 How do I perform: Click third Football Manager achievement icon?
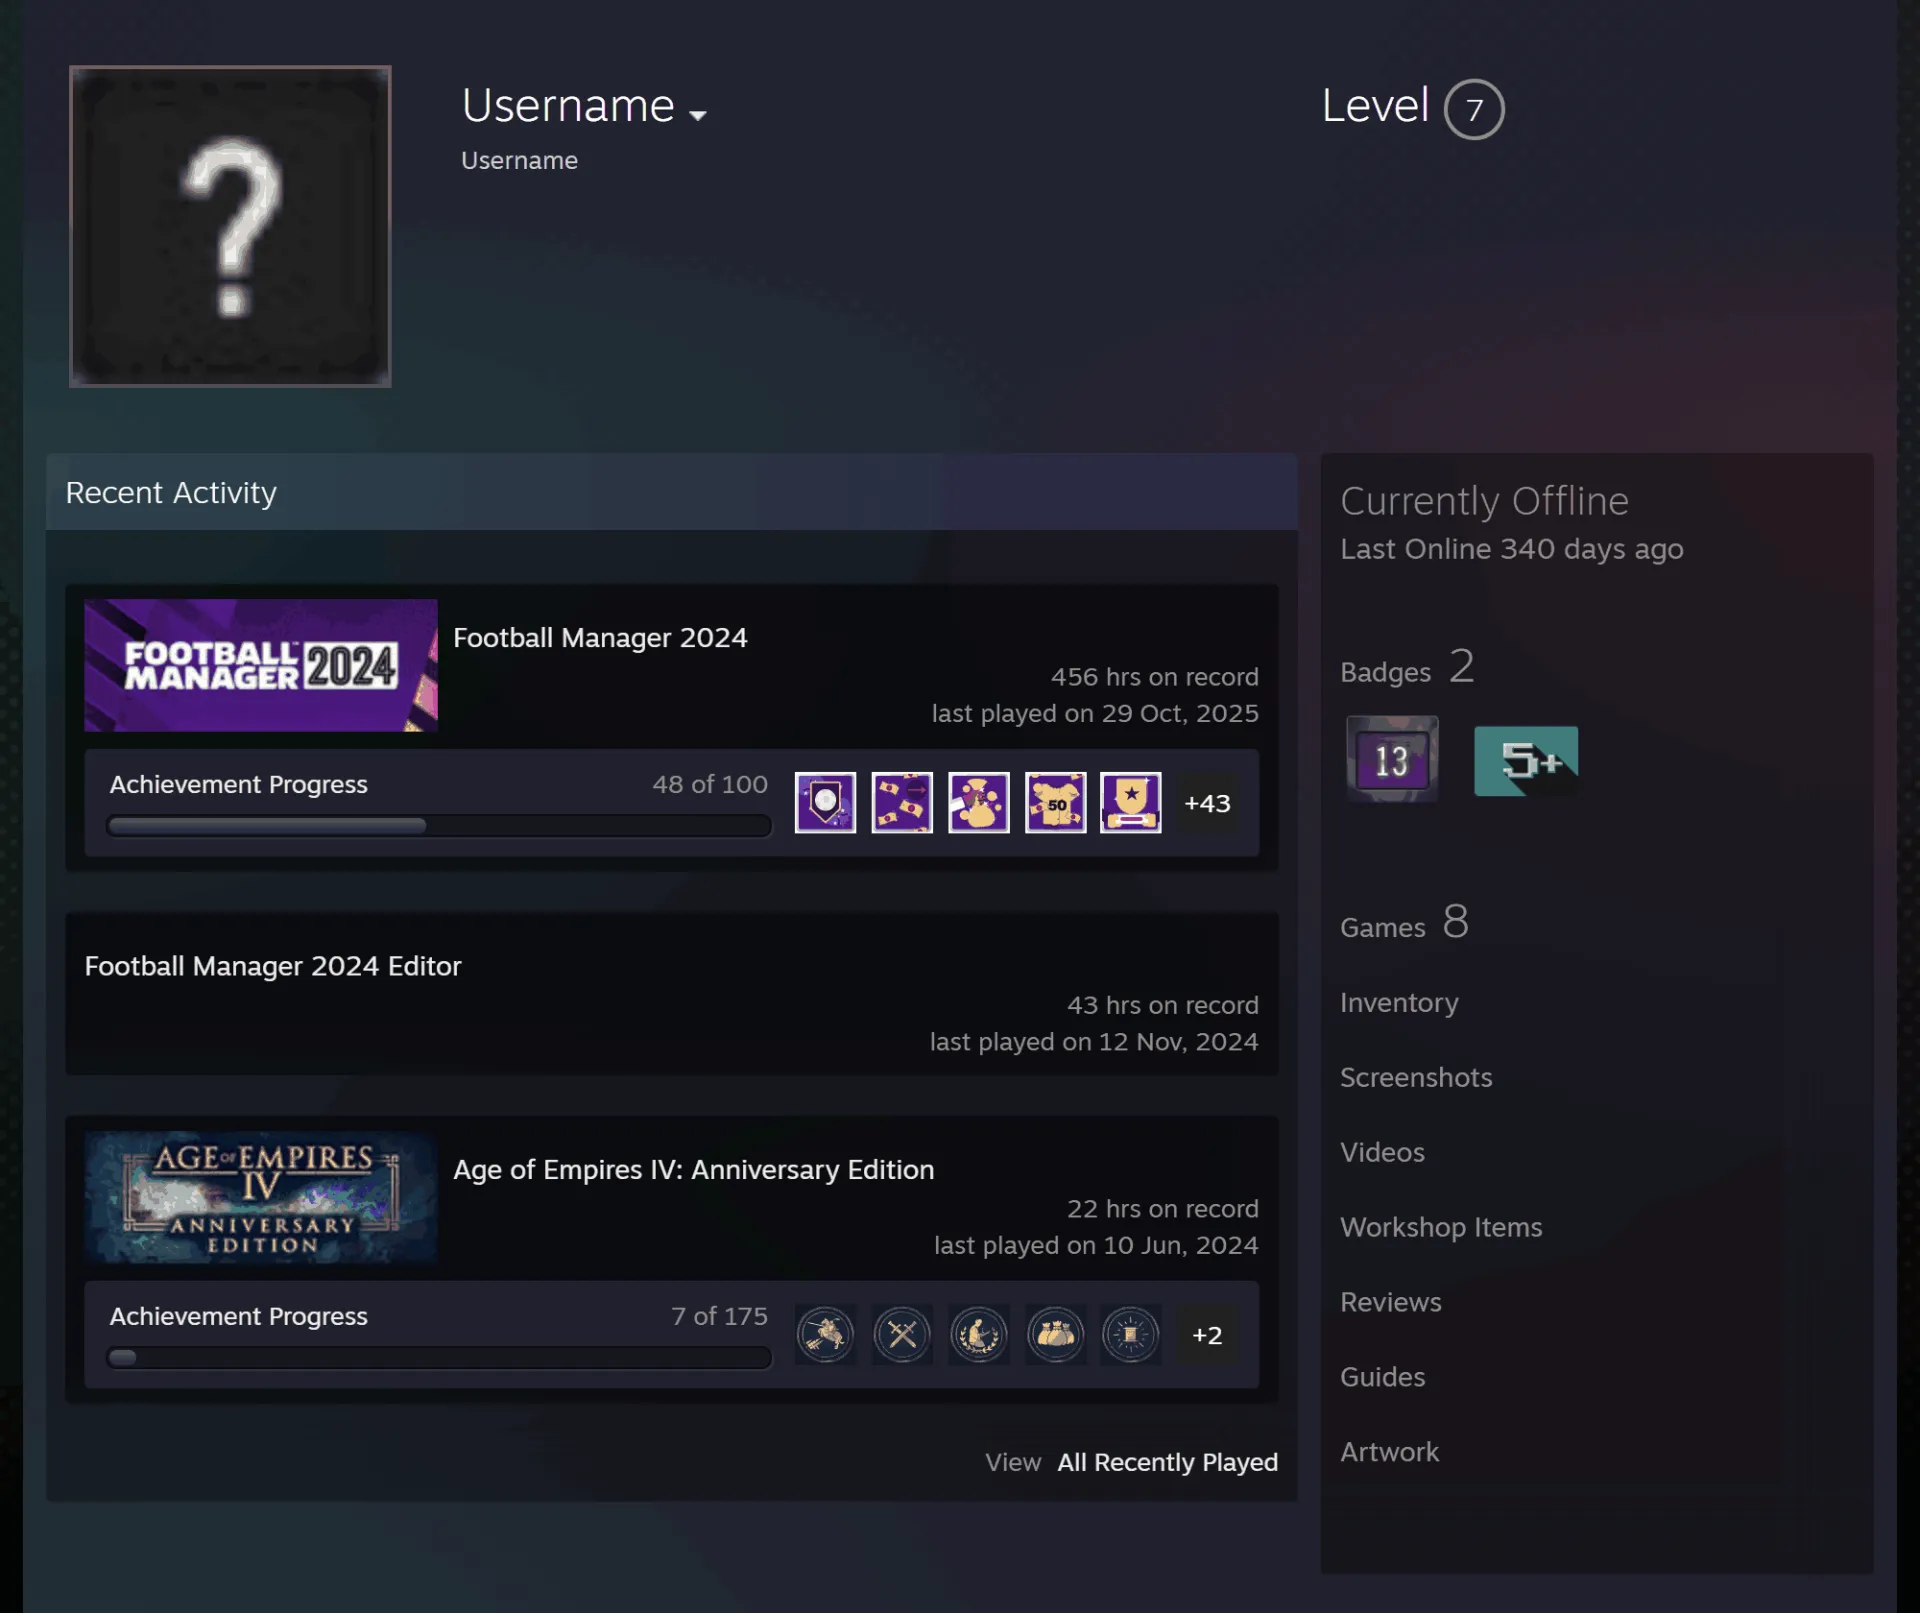[x=979, y=802]
